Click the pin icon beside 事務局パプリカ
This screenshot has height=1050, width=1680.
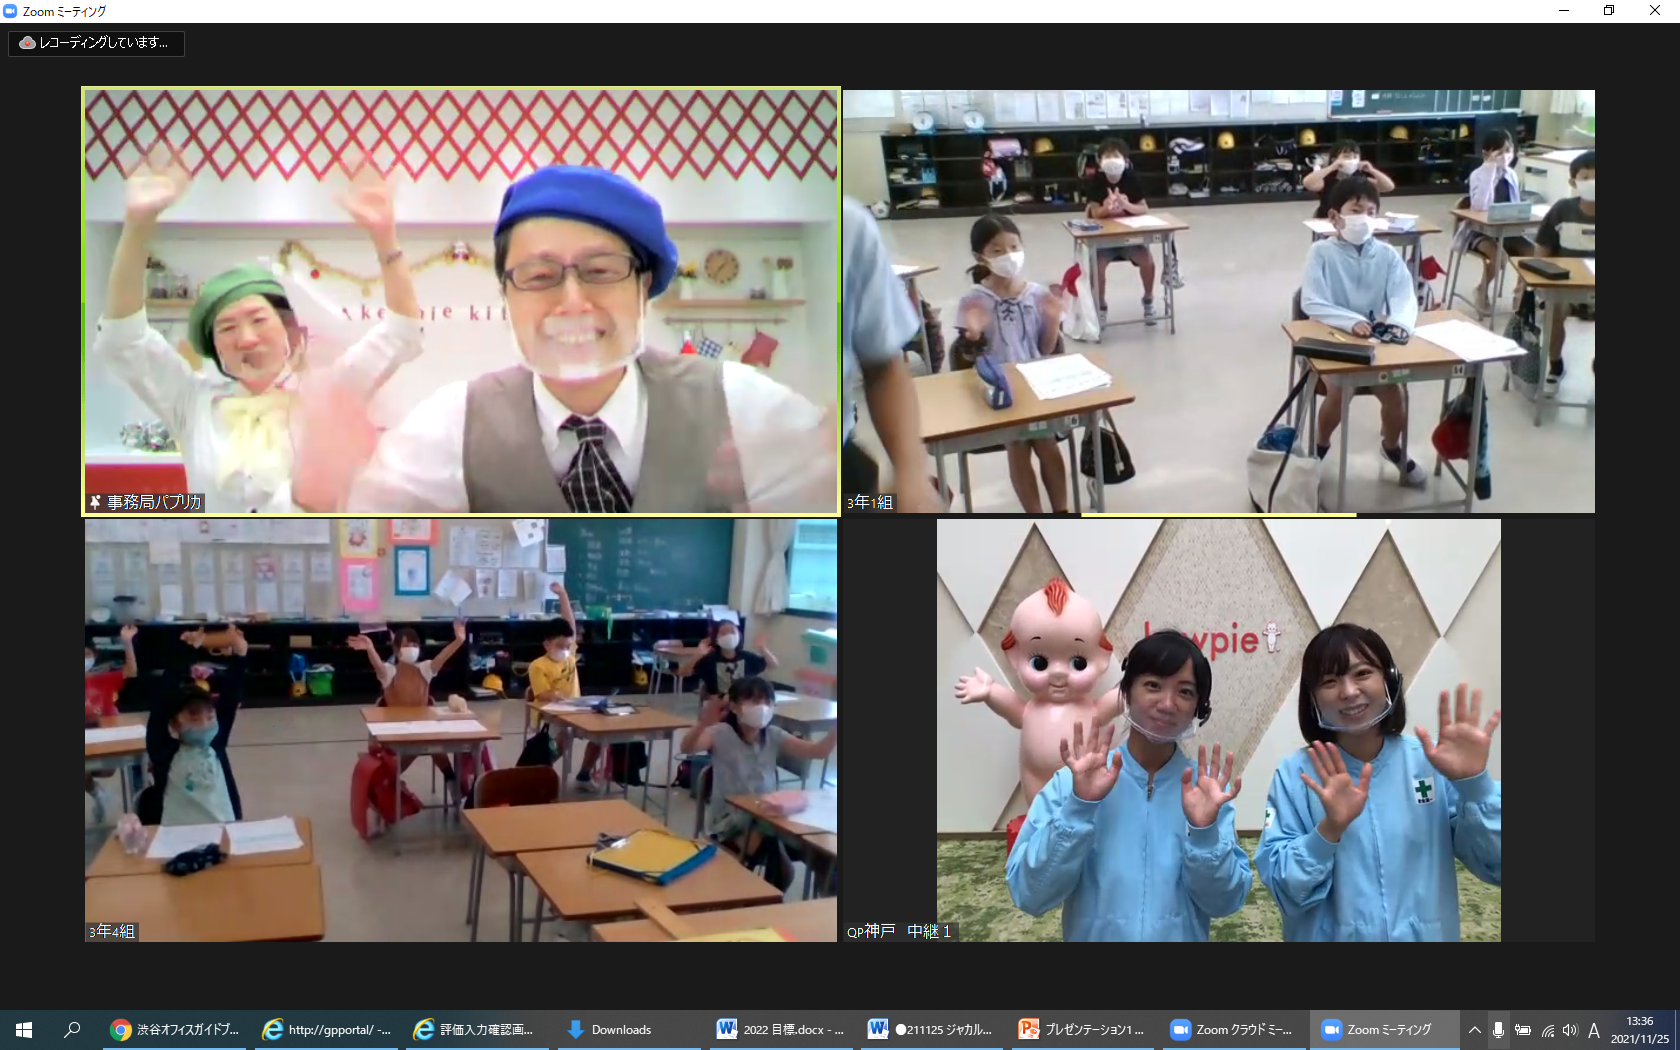pos(95,502)
